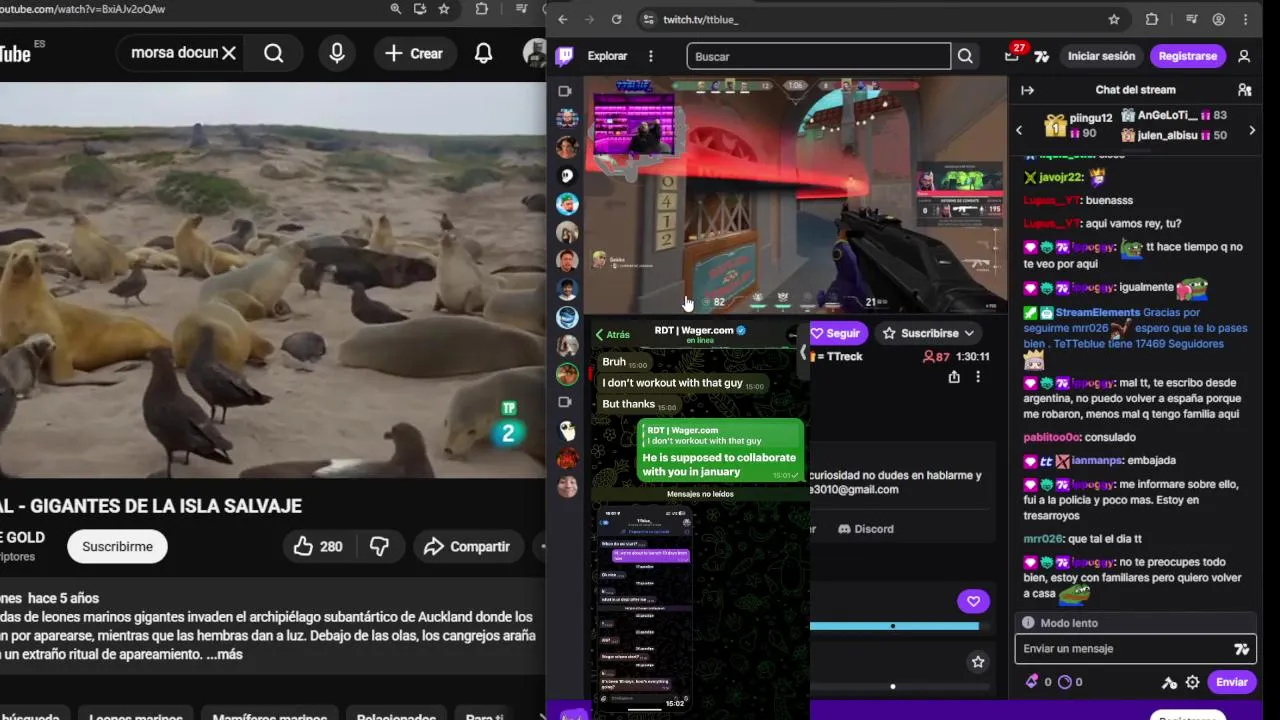Send chat message with Enviar
Image resolution: width=1280 pixels, height=720 pixels.
[1231, 682]
